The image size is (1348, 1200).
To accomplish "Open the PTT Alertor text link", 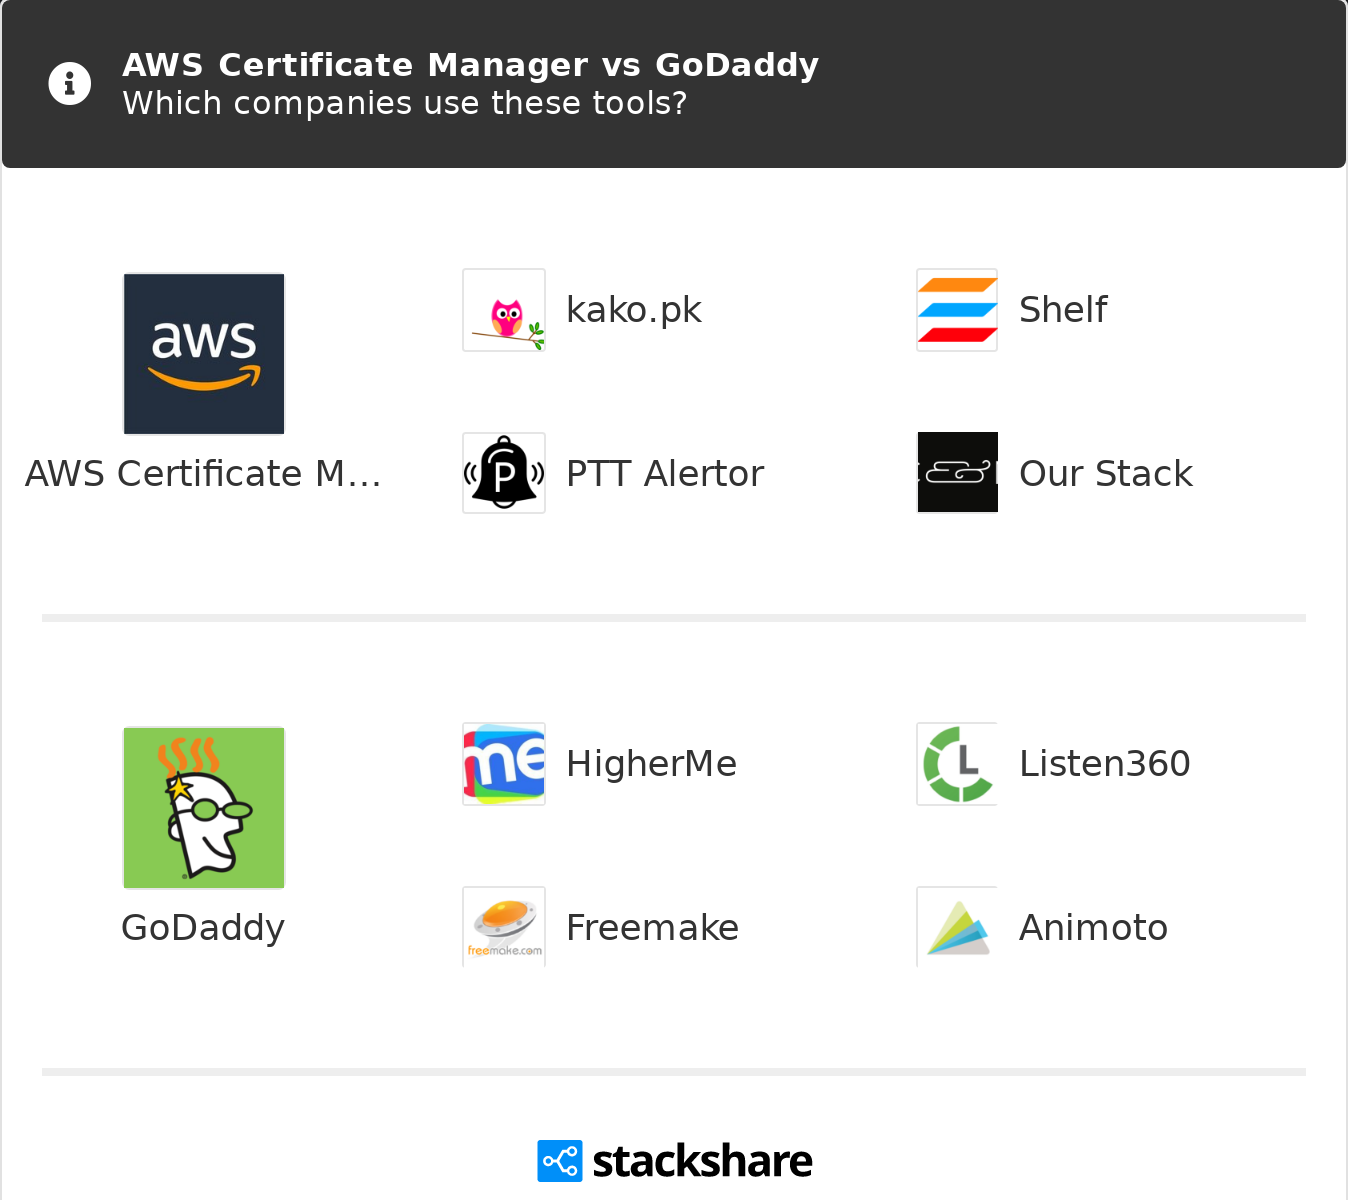I will 665,474.
